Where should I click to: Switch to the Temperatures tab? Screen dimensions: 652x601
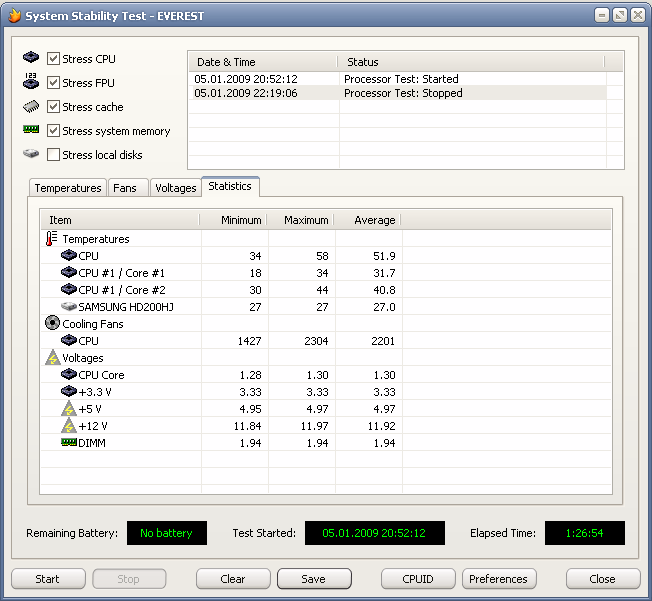click(x=68, y=188)
